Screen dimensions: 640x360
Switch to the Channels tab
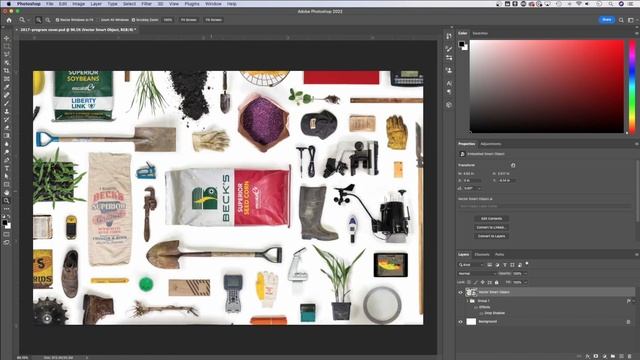(482, 255)
